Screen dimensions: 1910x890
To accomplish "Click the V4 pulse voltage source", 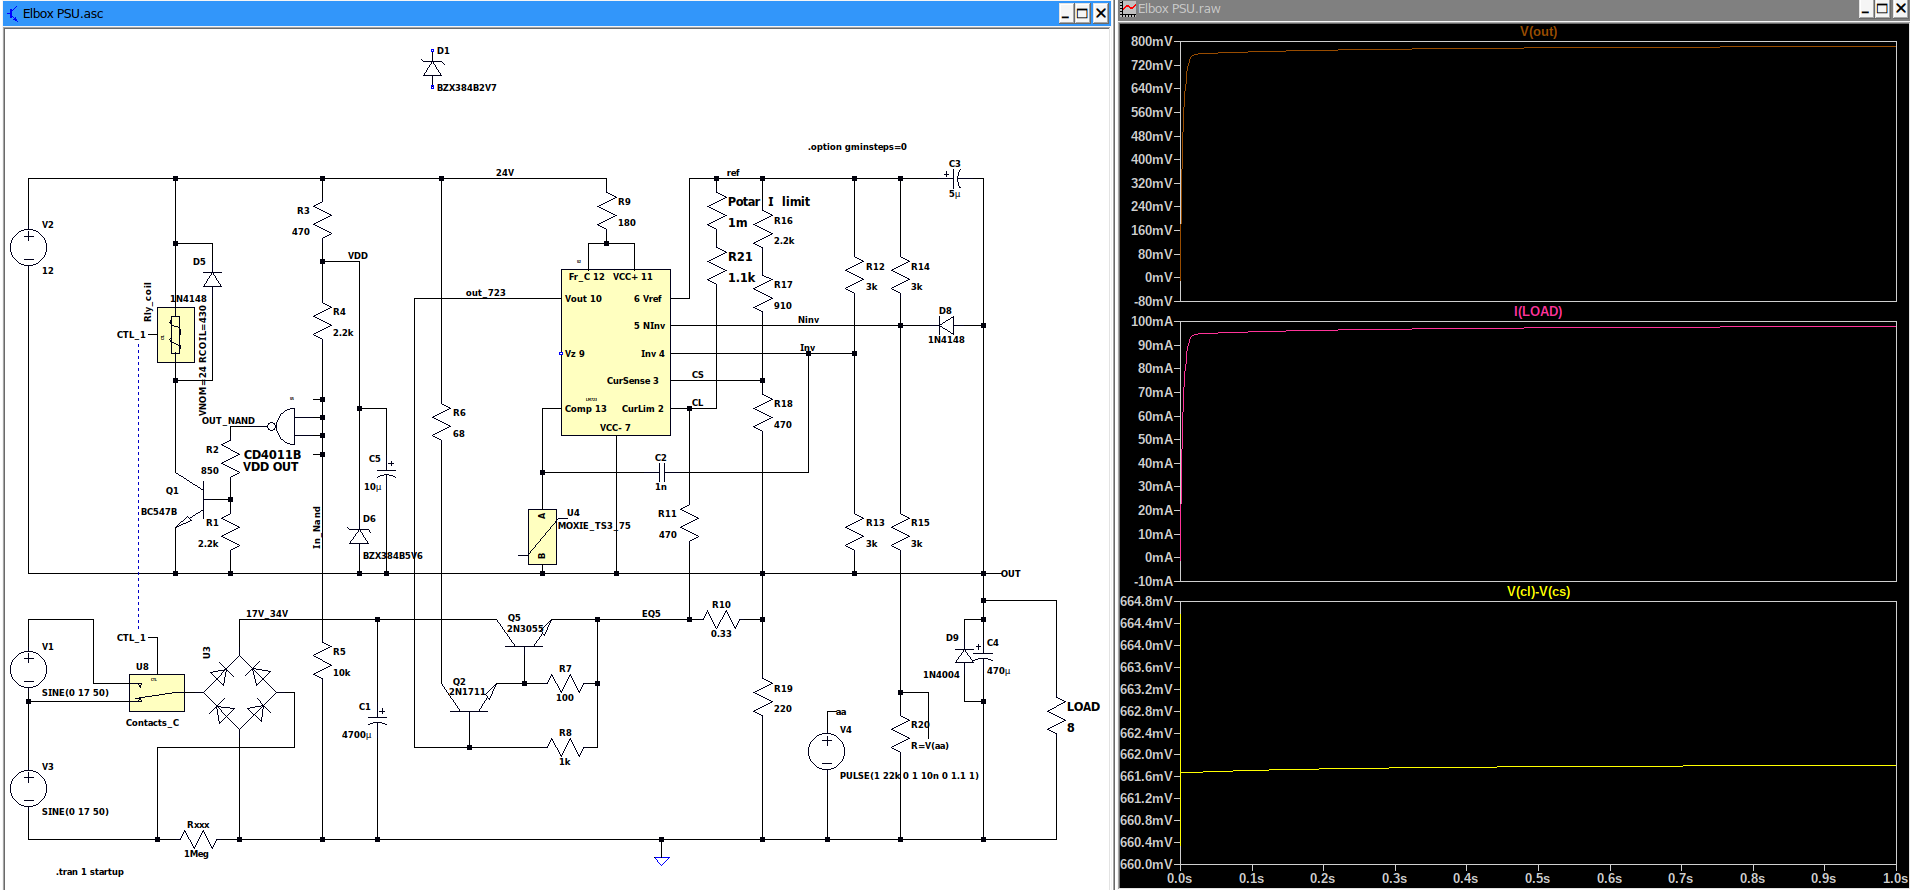I will pyautogui.click(x=827, y=751).
